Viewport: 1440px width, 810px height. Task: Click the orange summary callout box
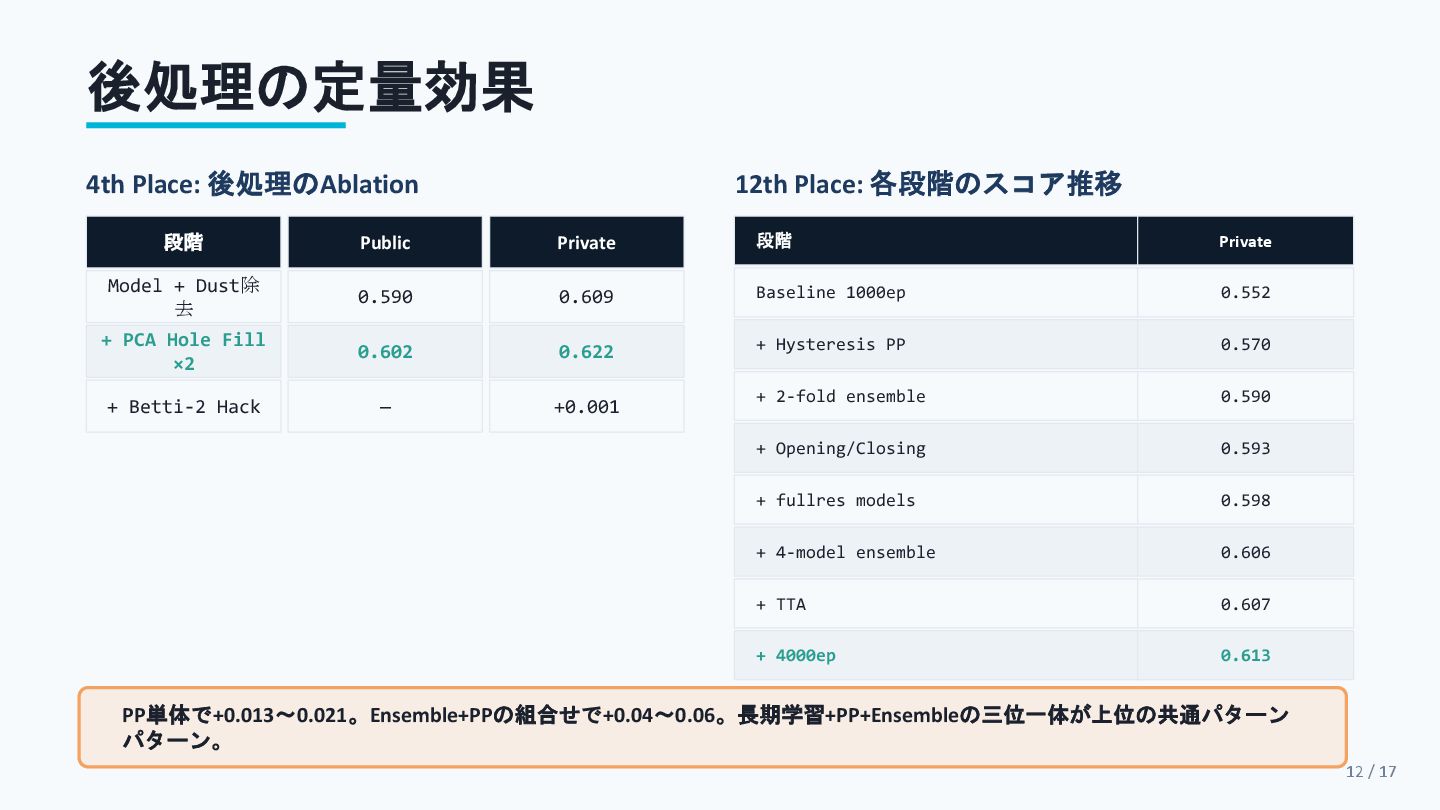click(x=712, y=727)
